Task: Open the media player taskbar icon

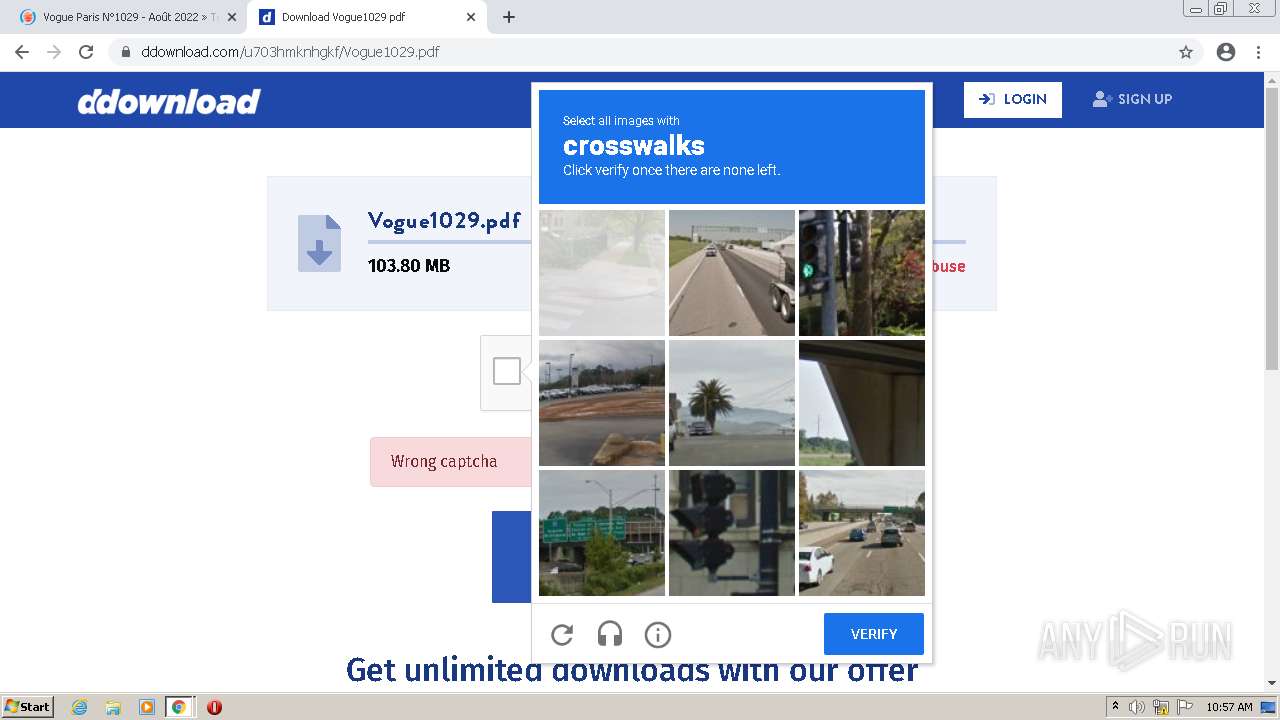Action: (146, 707)
